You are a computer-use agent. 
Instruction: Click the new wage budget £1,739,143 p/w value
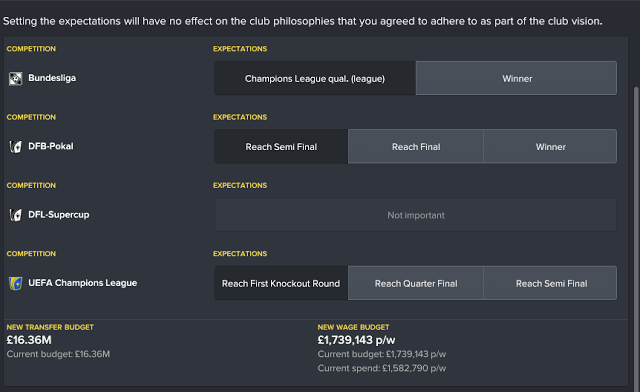pos(356,340)
